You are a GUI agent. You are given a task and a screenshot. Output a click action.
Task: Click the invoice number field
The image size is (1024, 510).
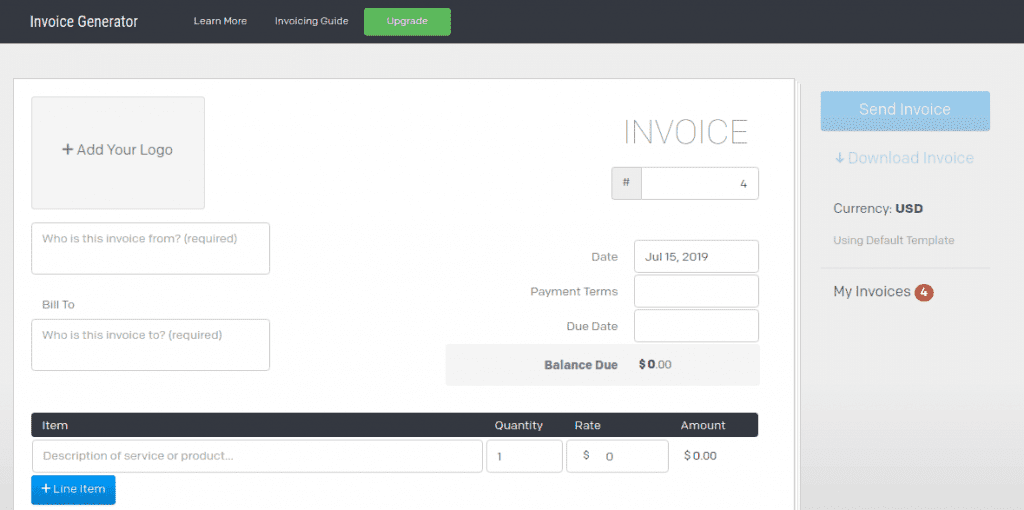click(699, 183)
